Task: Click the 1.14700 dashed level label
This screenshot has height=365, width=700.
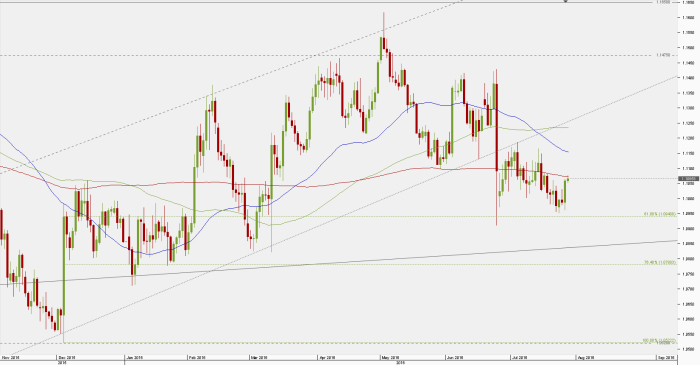Action: pos(663,55)
